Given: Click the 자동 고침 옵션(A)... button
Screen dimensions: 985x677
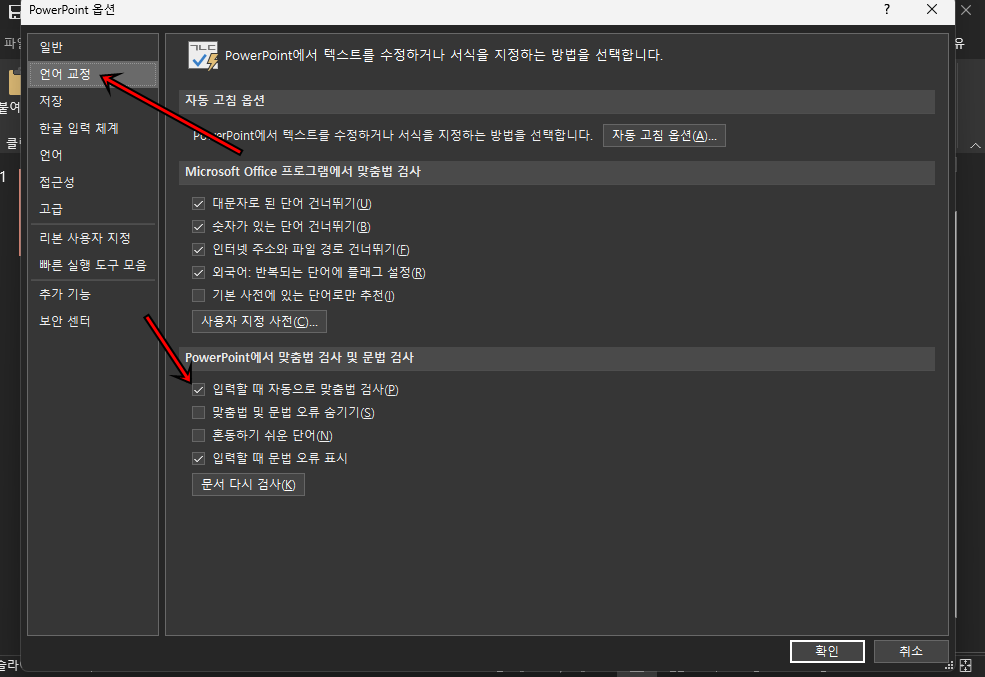Looking at the screenshot, I should point(664,136).
